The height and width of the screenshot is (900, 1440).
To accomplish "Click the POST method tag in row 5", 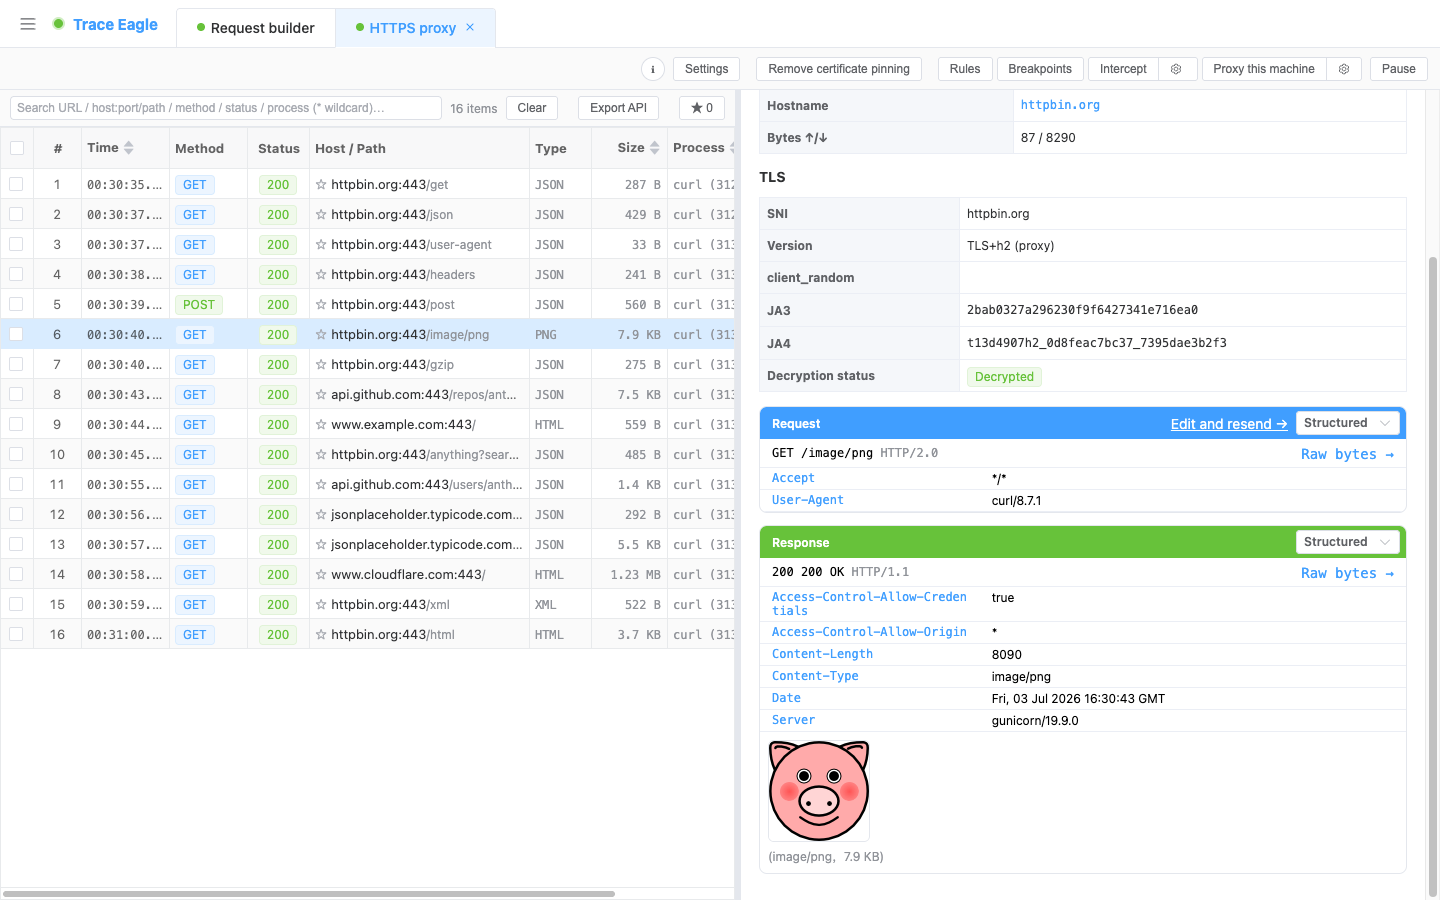I will pyautogui.click(x=199, y=304).
